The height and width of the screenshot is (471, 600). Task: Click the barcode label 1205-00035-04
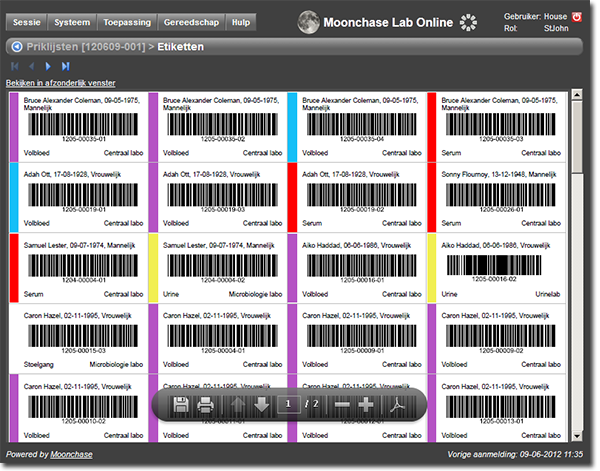(362, 127)
